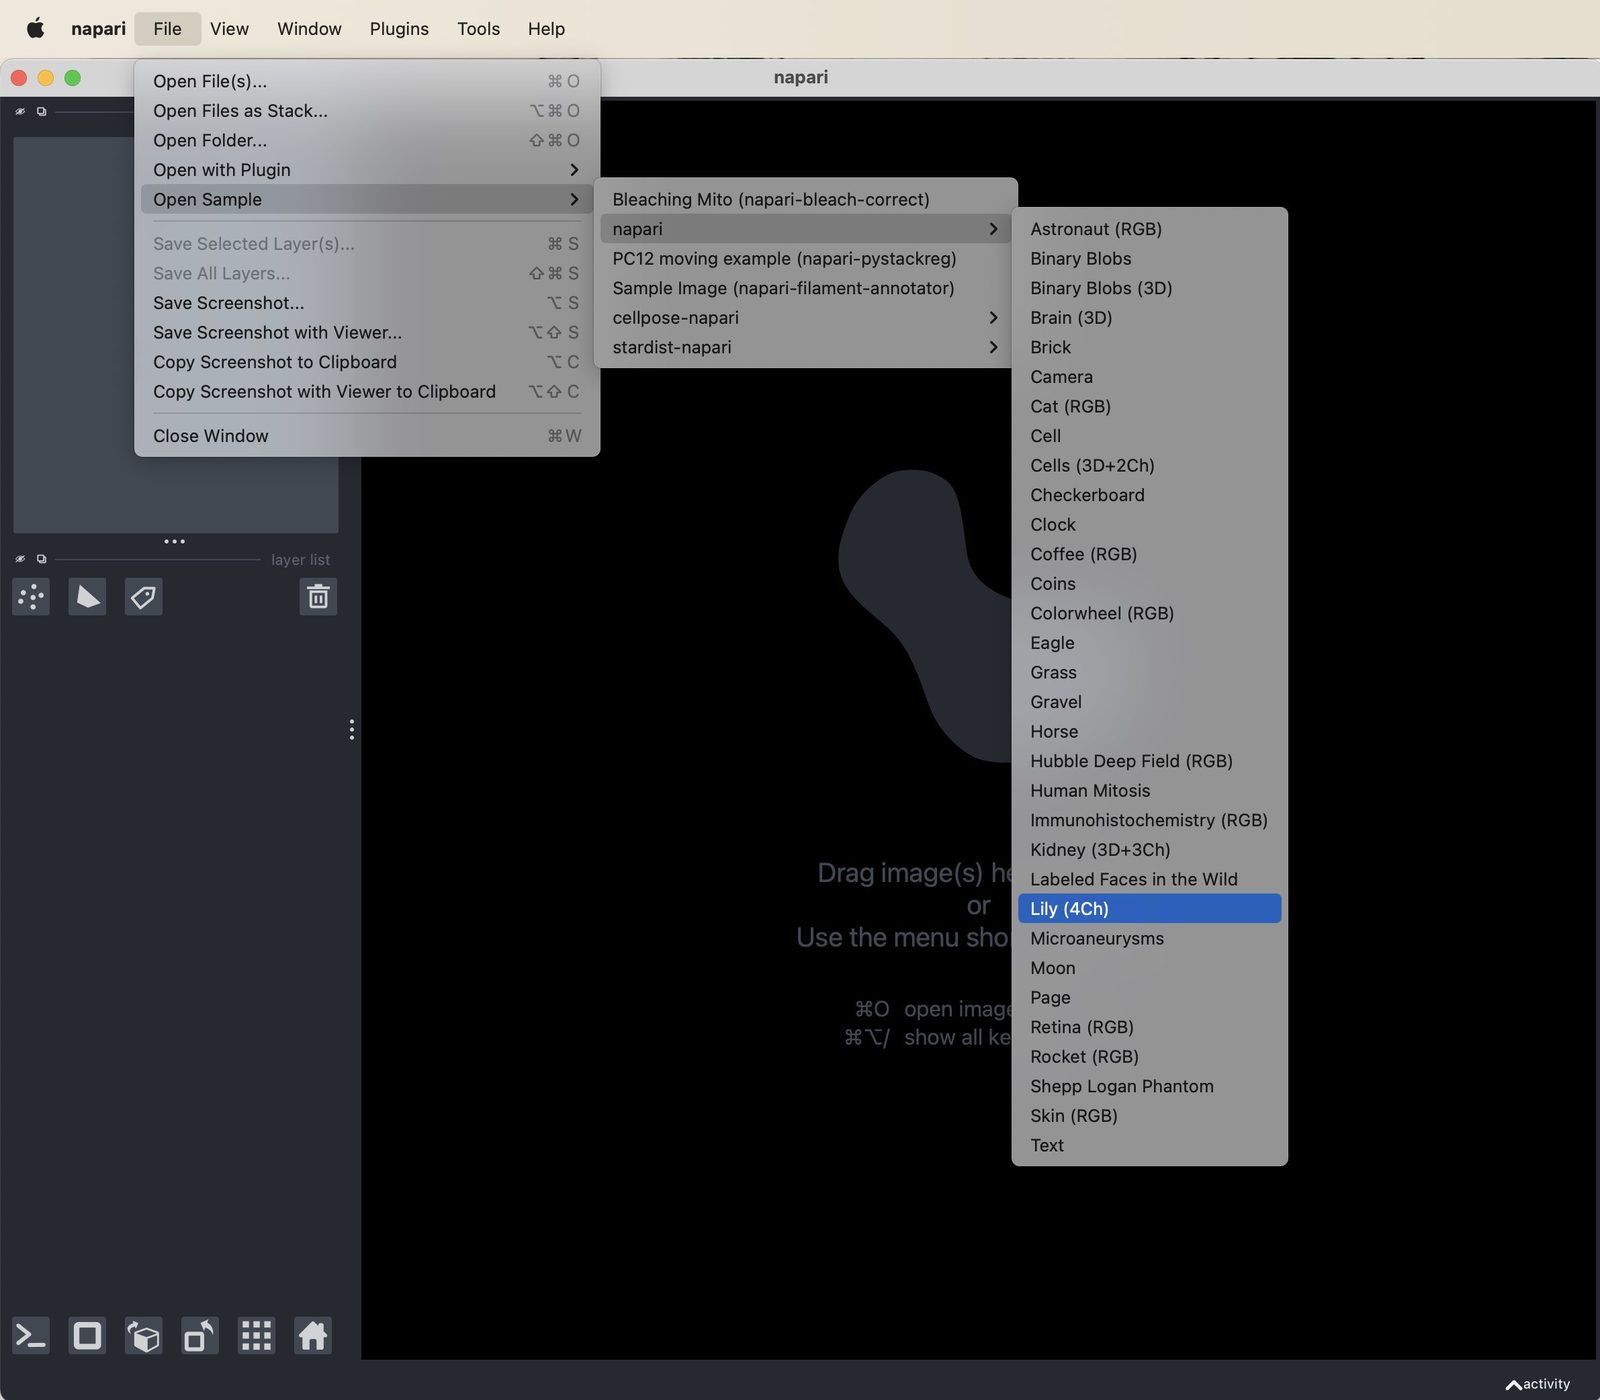Select Save Screenshot with Viewer...
The image size is (1600, 1400).
[x=367, y=332]
